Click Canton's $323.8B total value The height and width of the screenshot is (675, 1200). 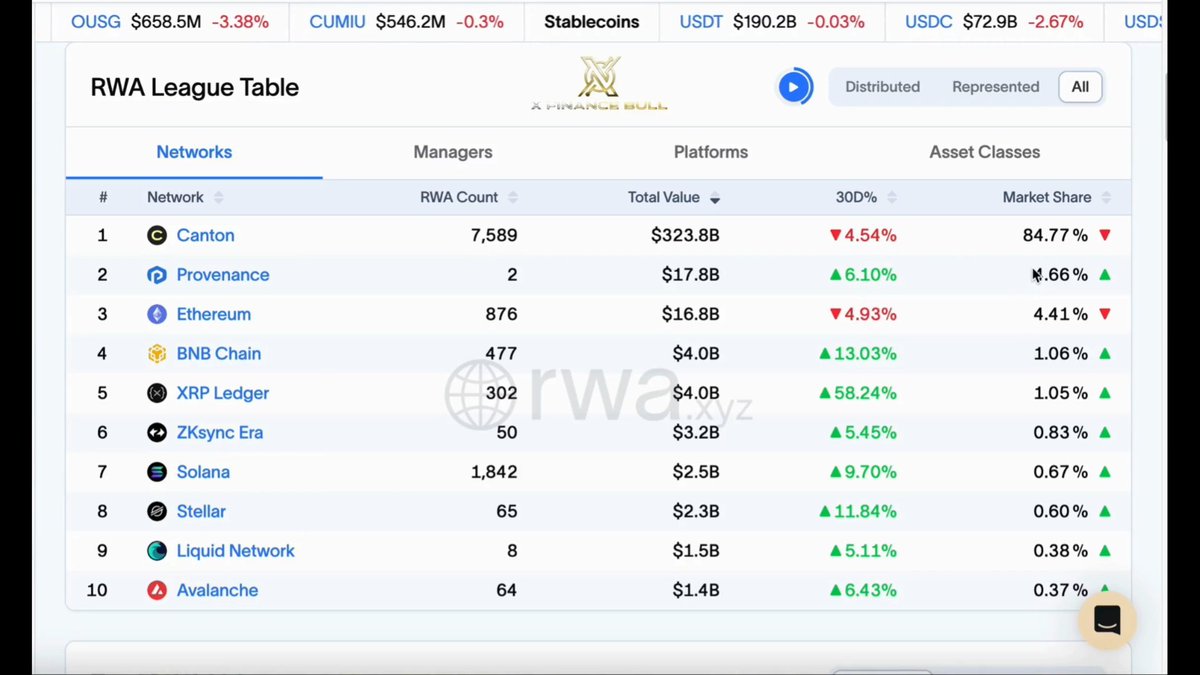click(x=685, y=236)
